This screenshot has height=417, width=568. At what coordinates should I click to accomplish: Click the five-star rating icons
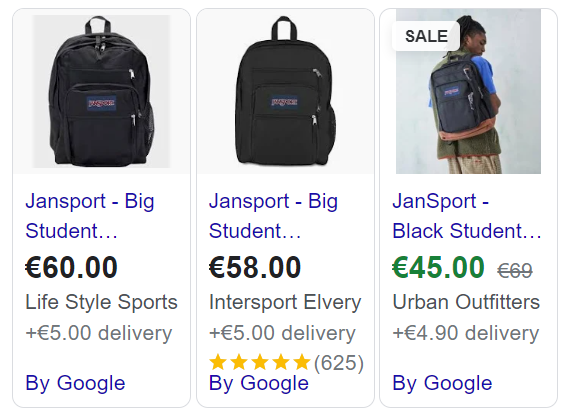(260, 363)
